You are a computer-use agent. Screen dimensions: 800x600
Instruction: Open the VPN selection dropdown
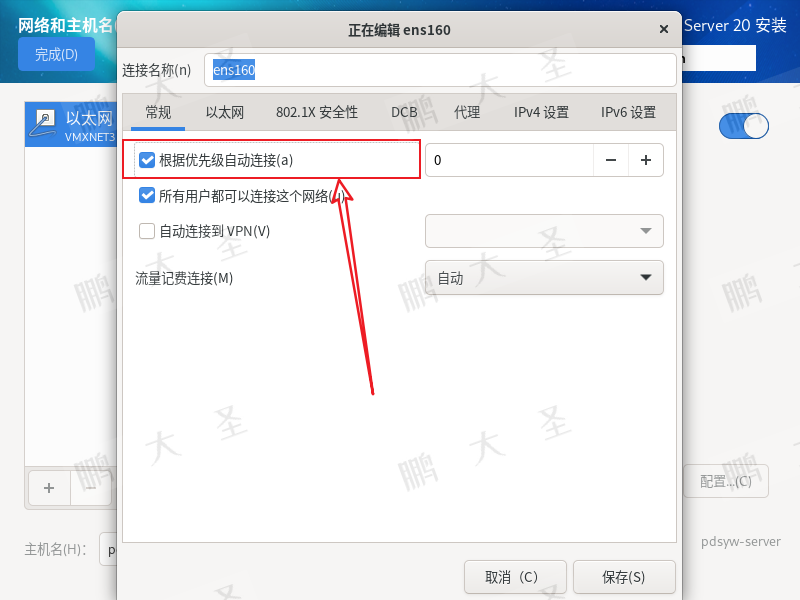click(544, 231)
